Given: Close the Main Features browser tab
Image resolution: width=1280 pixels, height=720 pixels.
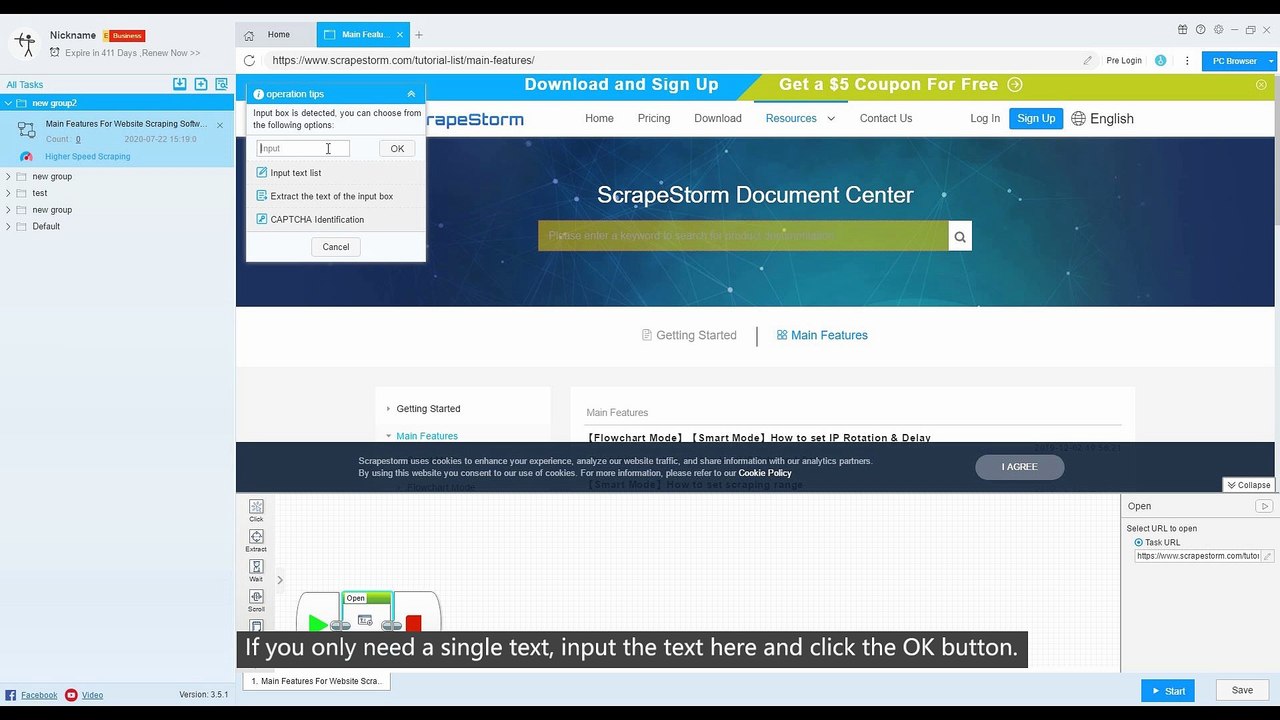Looking at the screenshot, I should (400, 35).
